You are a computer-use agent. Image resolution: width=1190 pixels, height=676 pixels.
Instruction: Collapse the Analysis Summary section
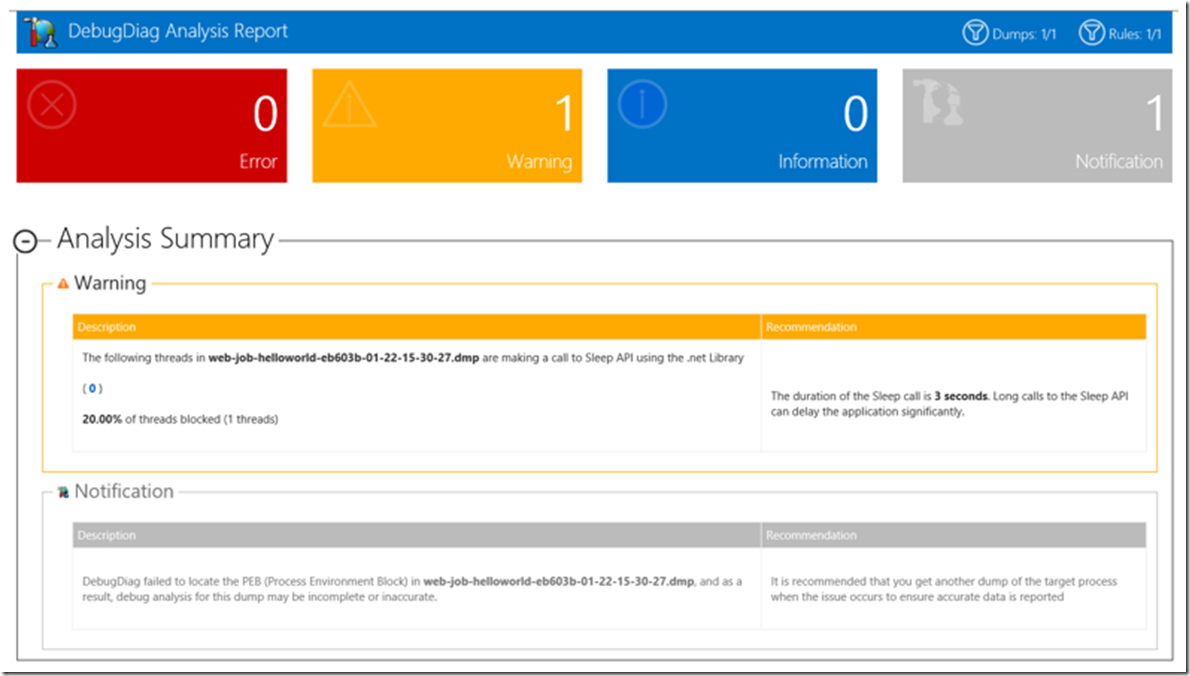(26, 241)
